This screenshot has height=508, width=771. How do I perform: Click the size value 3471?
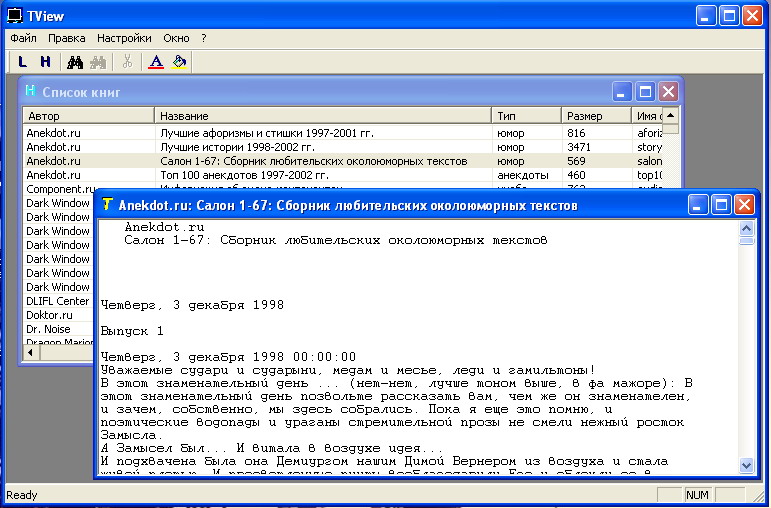(579, 147)
